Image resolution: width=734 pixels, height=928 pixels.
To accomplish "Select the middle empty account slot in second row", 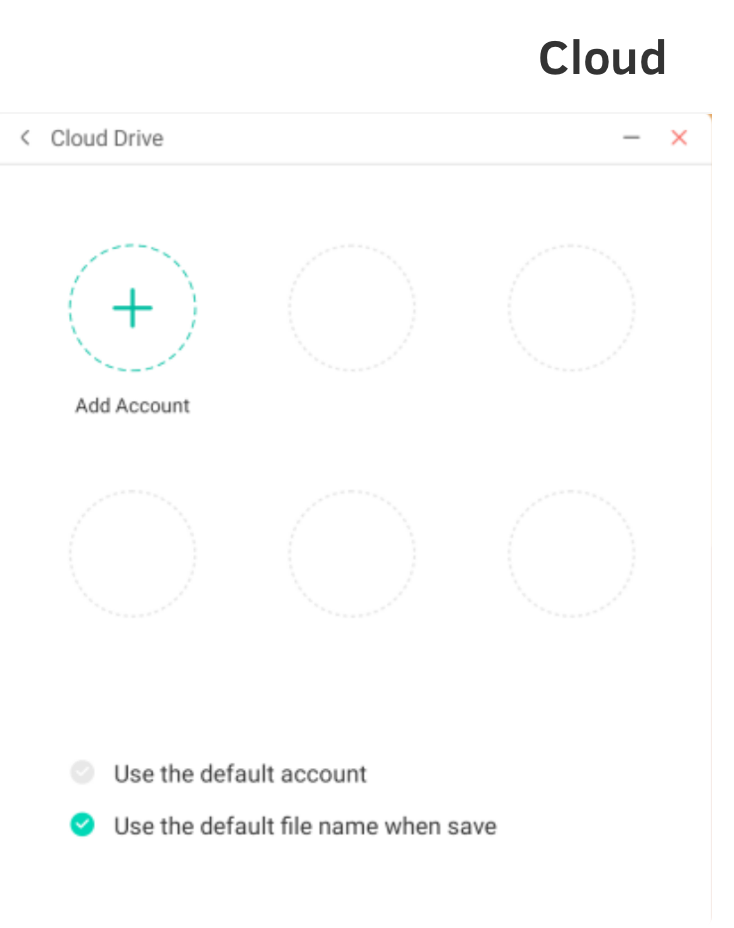I will pyautogui.click(x=352, y=553).
